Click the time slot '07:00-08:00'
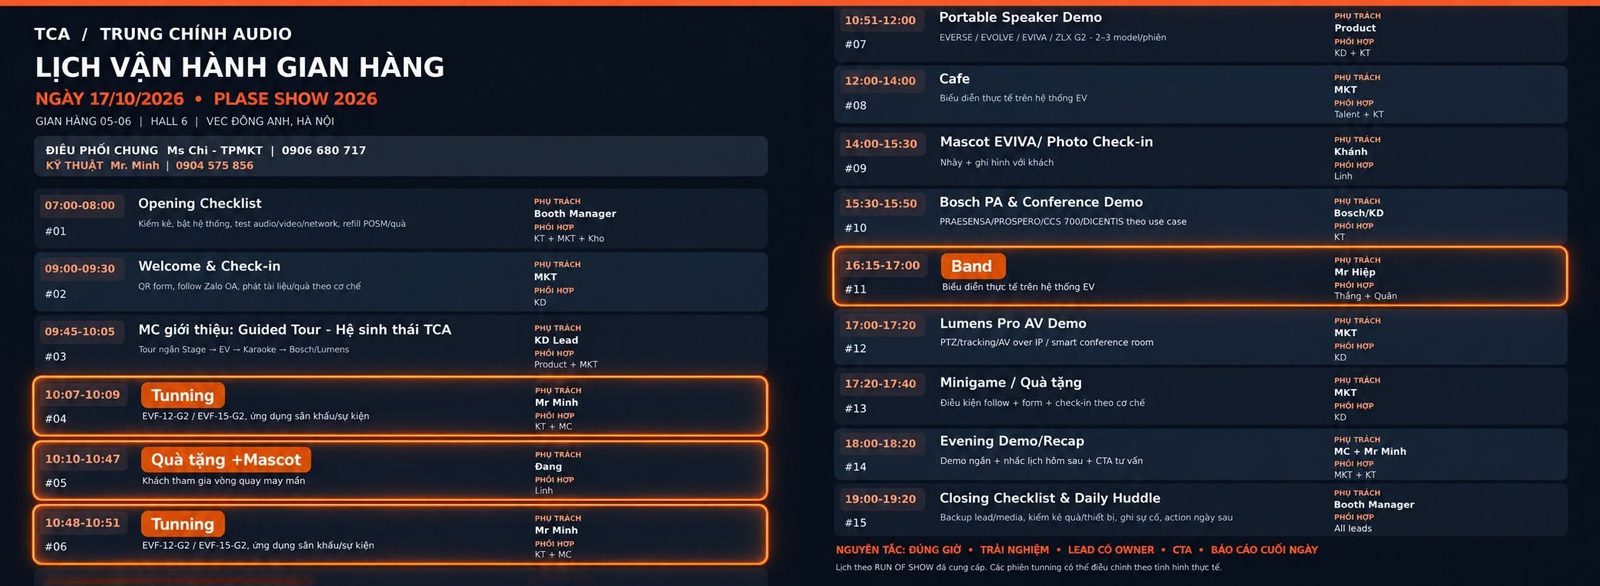This screenshot has height=586, width=1600. (80, 205)
